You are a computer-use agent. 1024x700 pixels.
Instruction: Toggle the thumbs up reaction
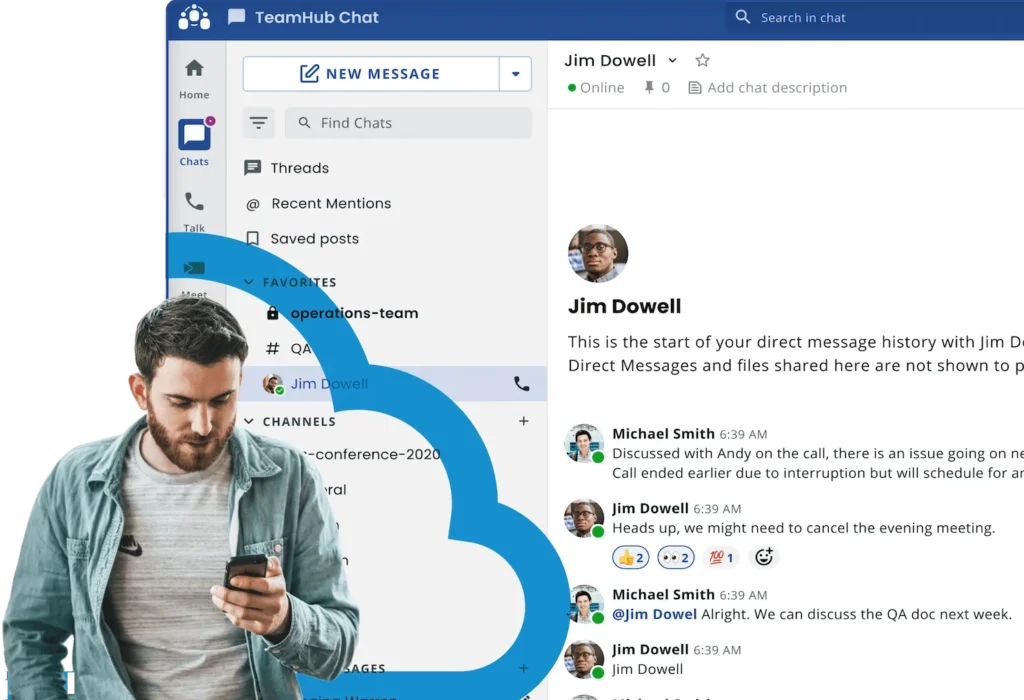point(631,557)
